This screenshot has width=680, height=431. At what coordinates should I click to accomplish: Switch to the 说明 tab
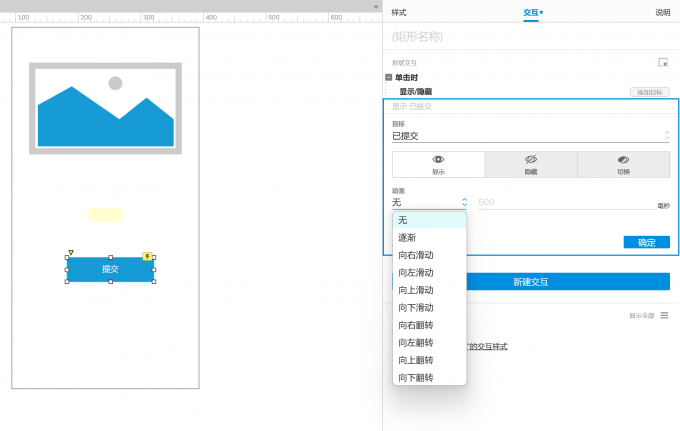662,13
